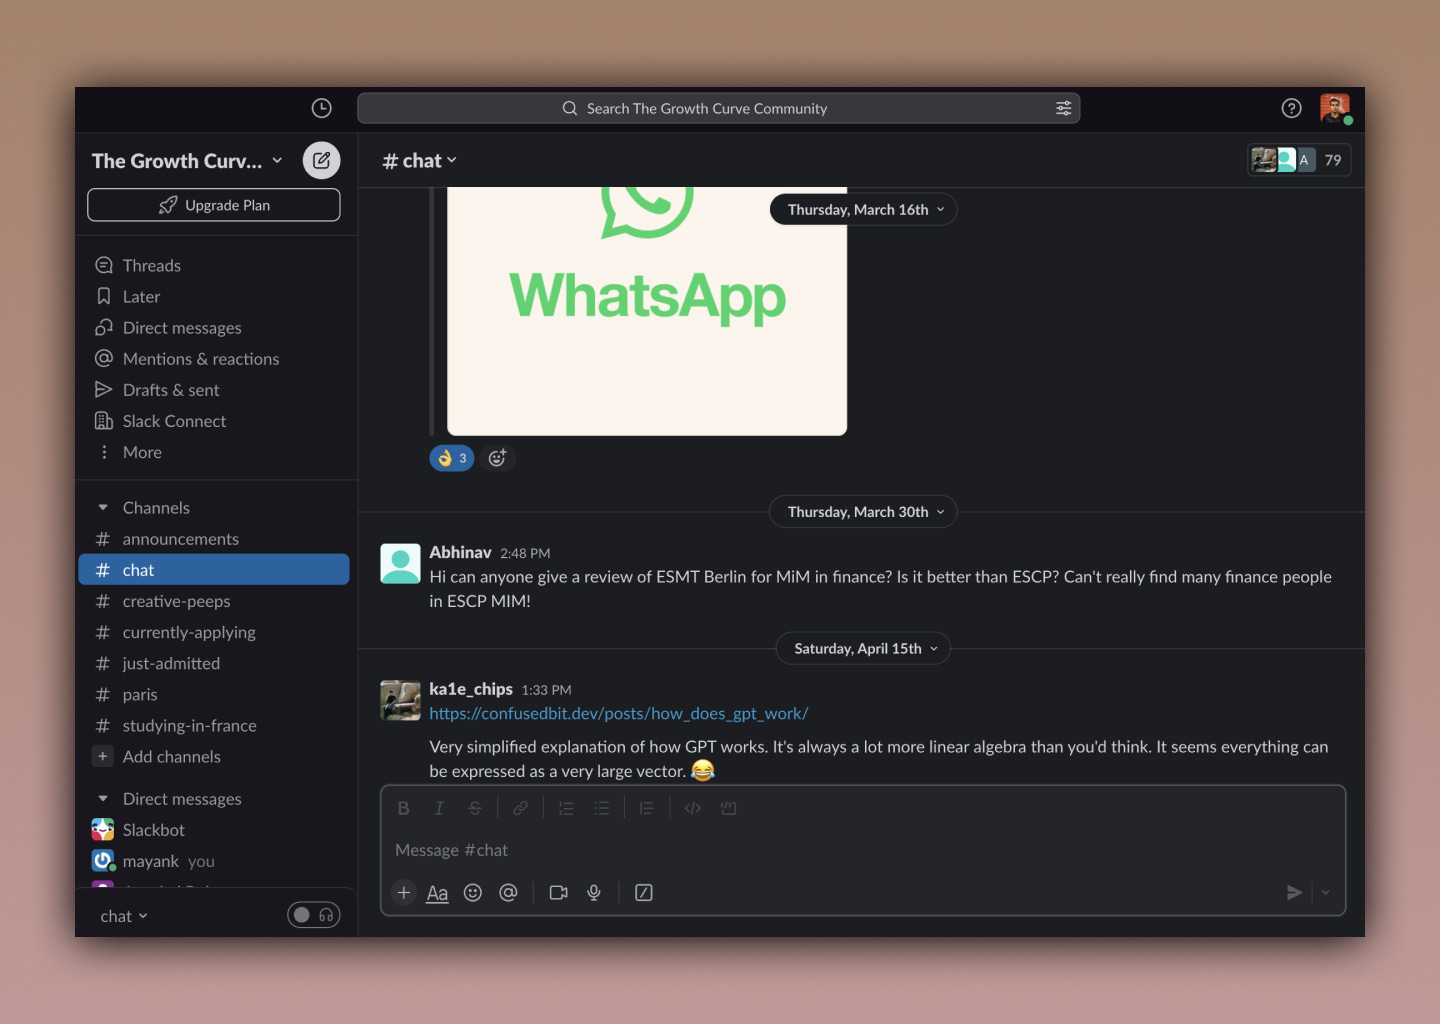Click the OK hand reaction with count 3

(452, 458)
